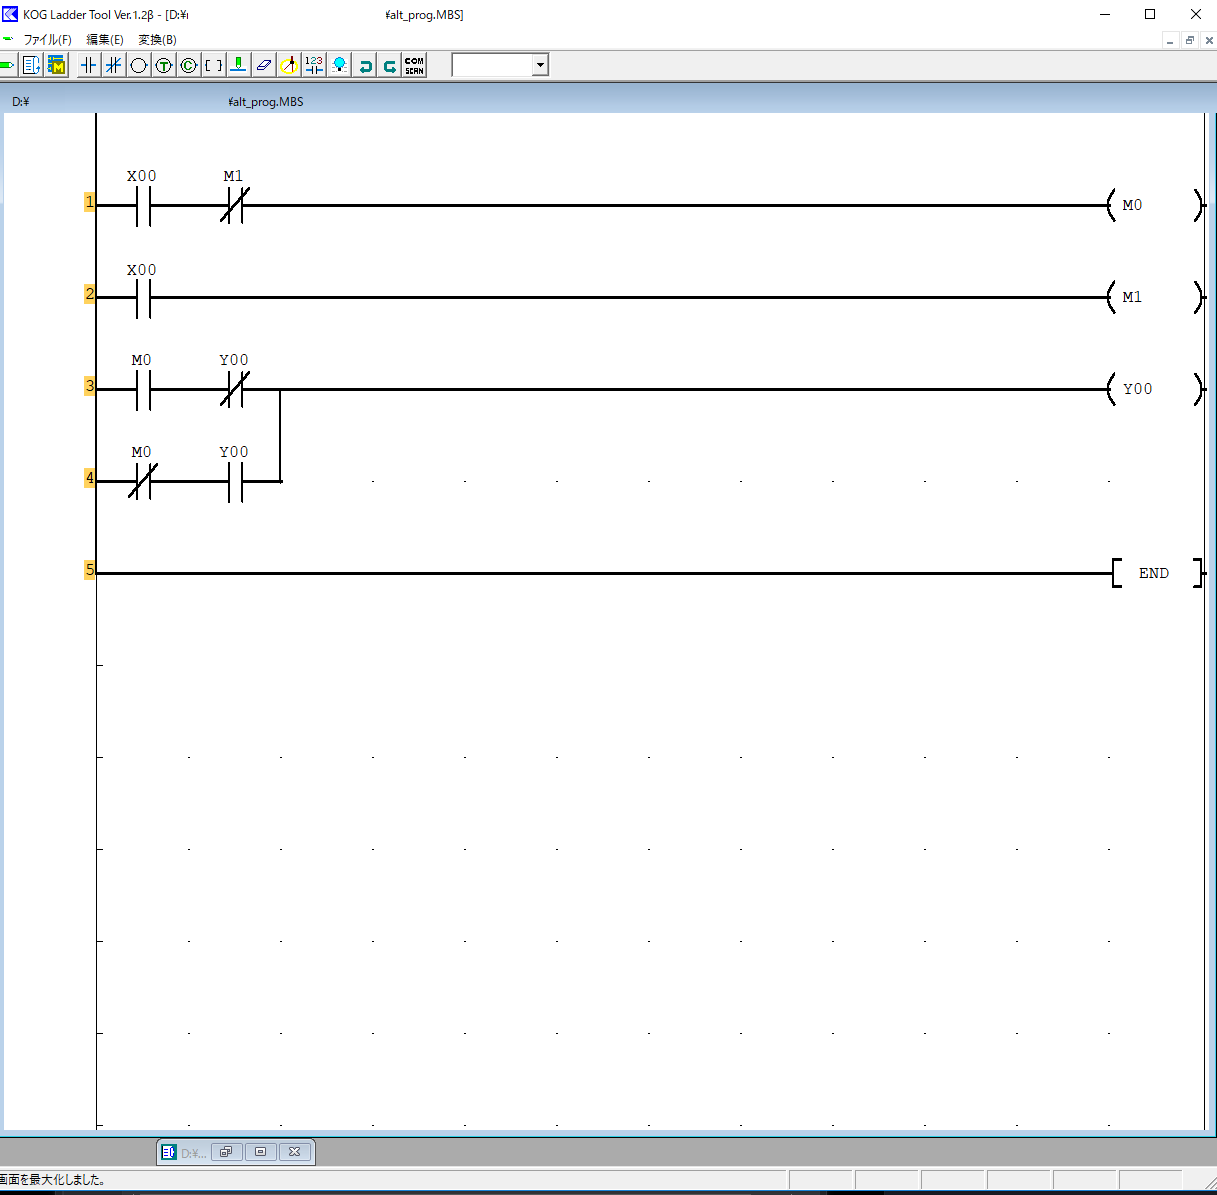Image resolution: width=1217 pixels, height=1195 pixels.
Task: Click the green line draw tool
Action: click(239, 66)
